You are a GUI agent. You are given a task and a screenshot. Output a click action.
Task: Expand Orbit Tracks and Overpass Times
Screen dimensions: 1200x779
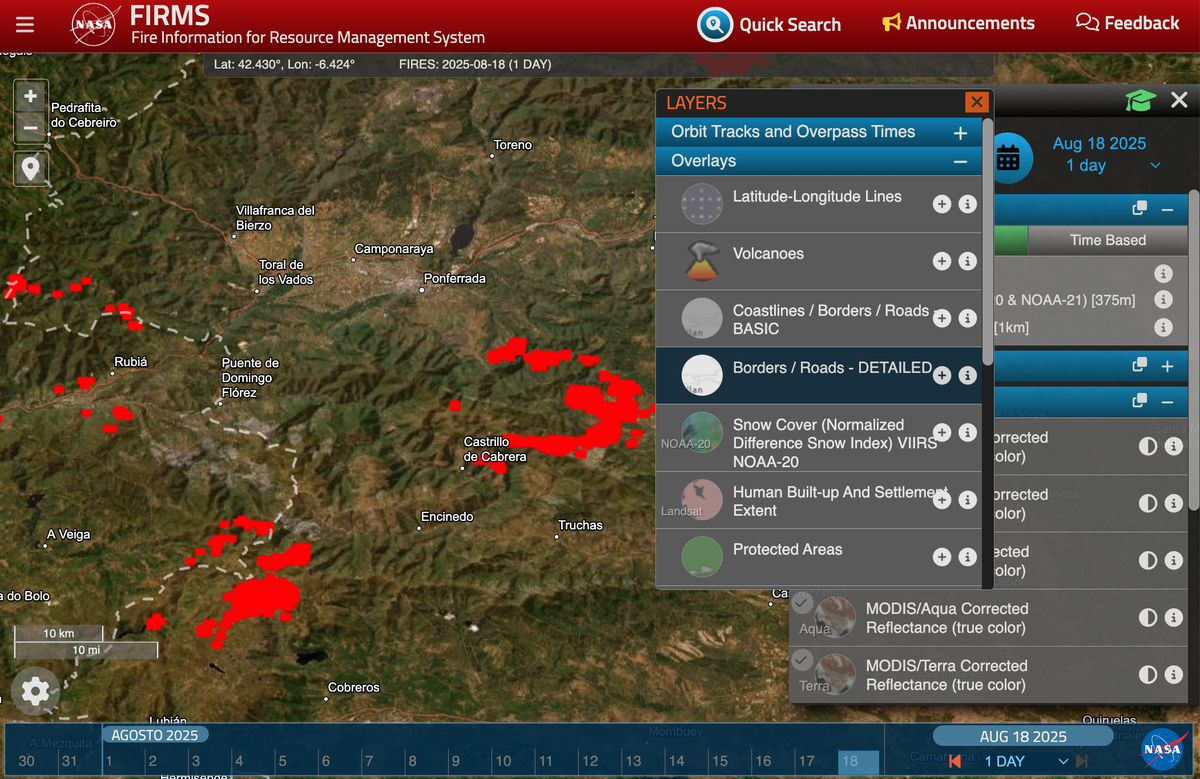960,132
